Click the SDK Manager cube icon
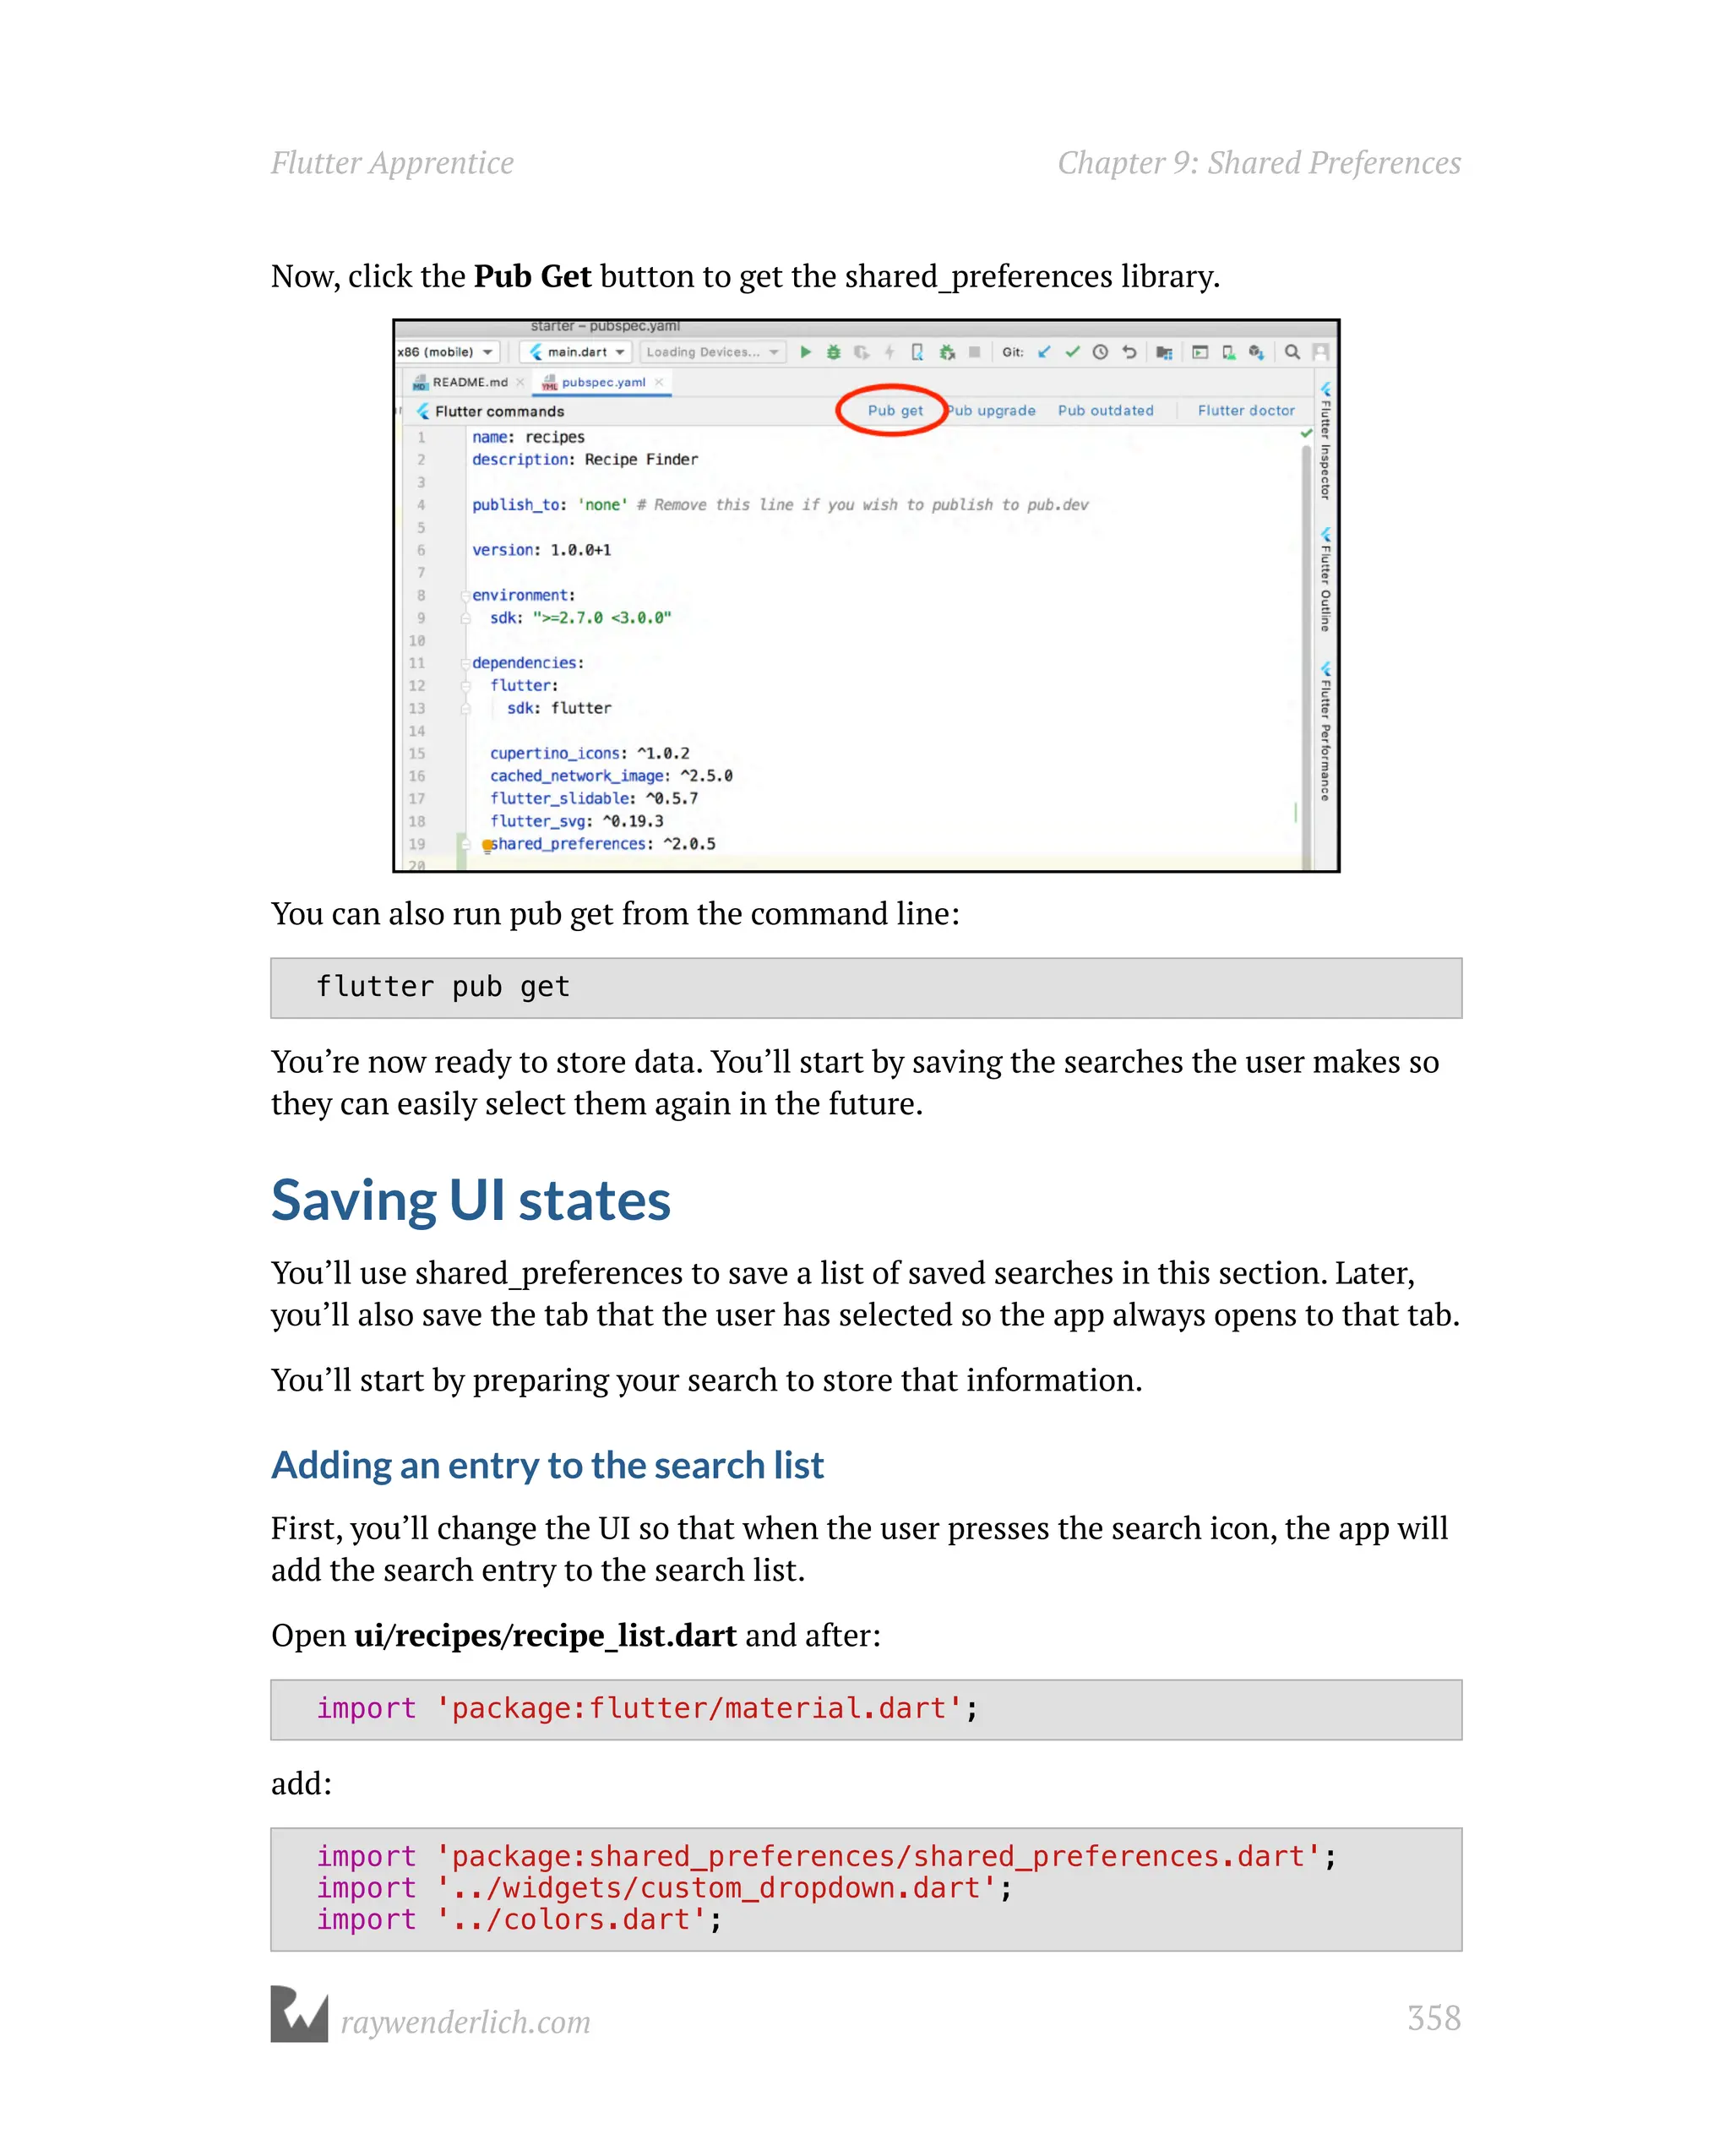The width and height of the screenshot is (1730, 2156). tap(1256, 352)
